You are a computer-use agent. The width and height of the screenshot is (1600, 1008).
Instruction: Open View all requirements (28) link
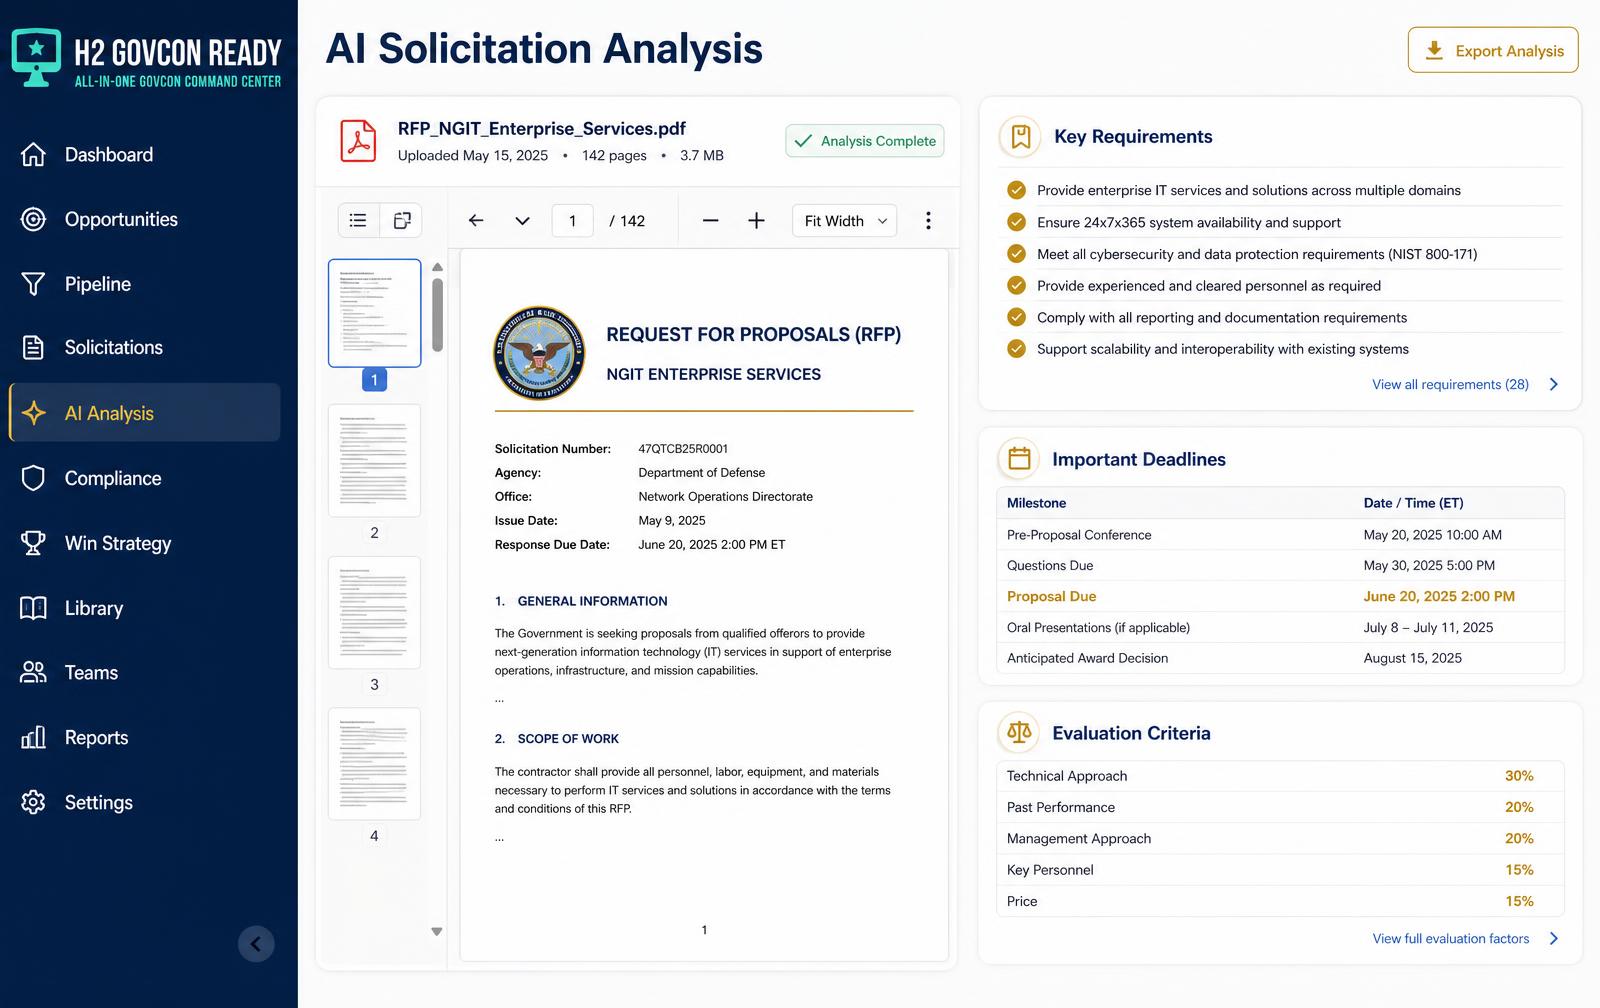1450,384
